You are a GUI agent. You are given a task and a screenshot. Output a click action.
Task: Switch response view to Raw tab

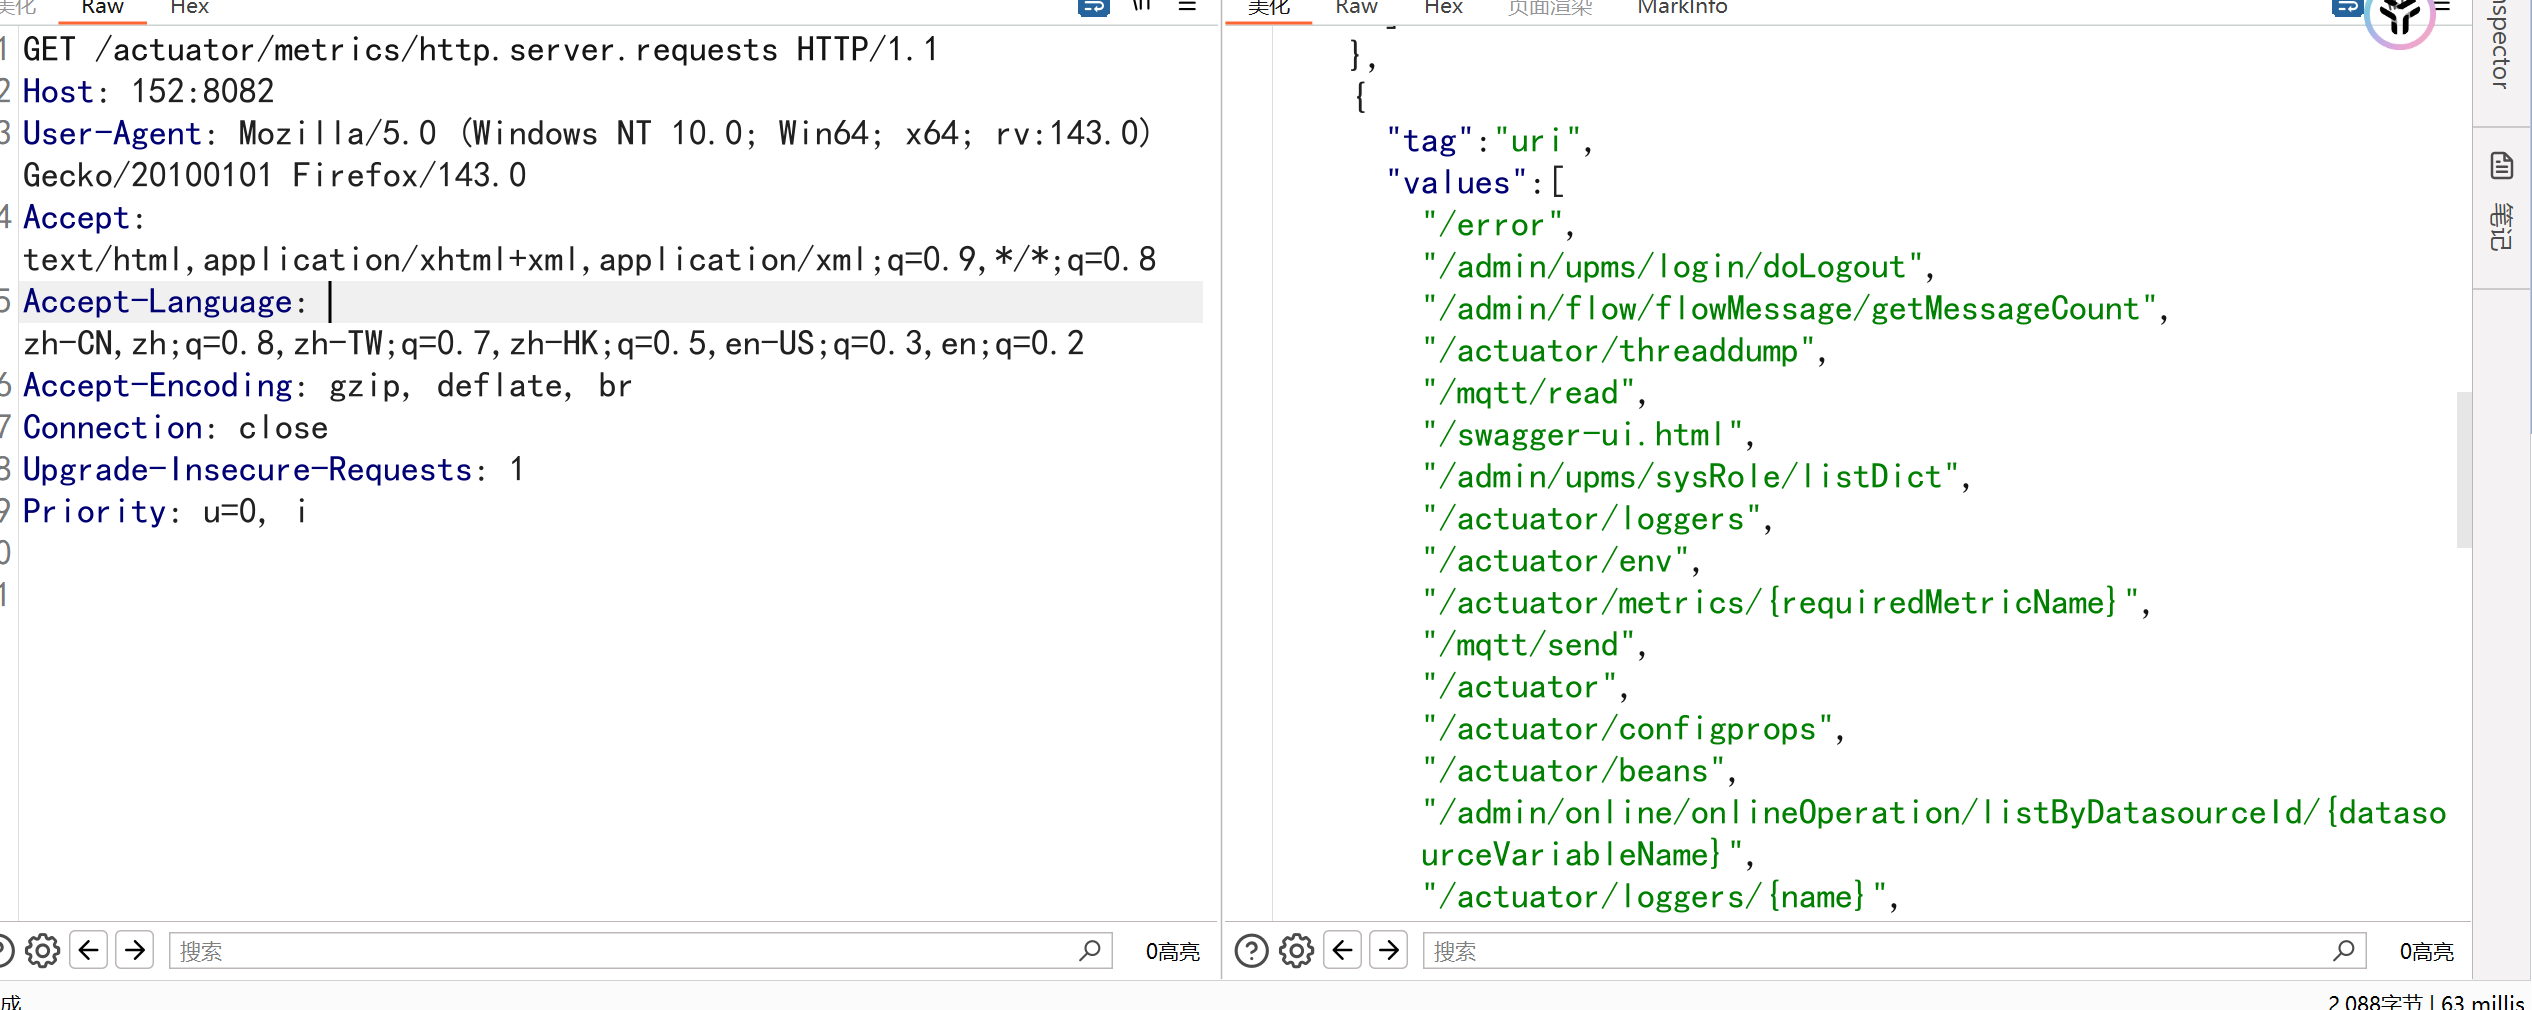[x=1356, y=7]
